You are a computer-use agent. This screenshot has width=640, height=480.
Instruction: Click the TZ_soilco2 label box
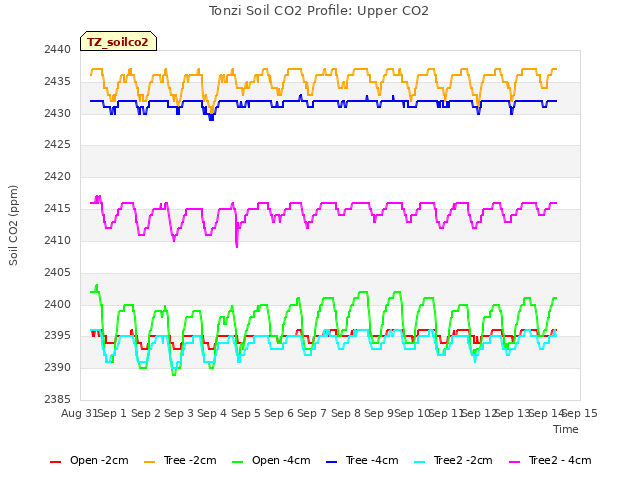[x=118, y=42]
